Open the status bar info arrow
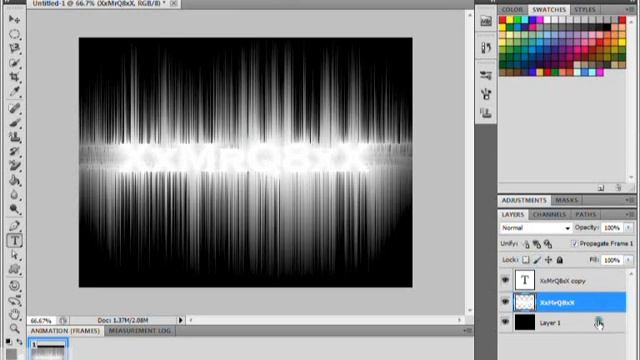The height and width of the screenshot is (360, 640). [x=181, y=320]
